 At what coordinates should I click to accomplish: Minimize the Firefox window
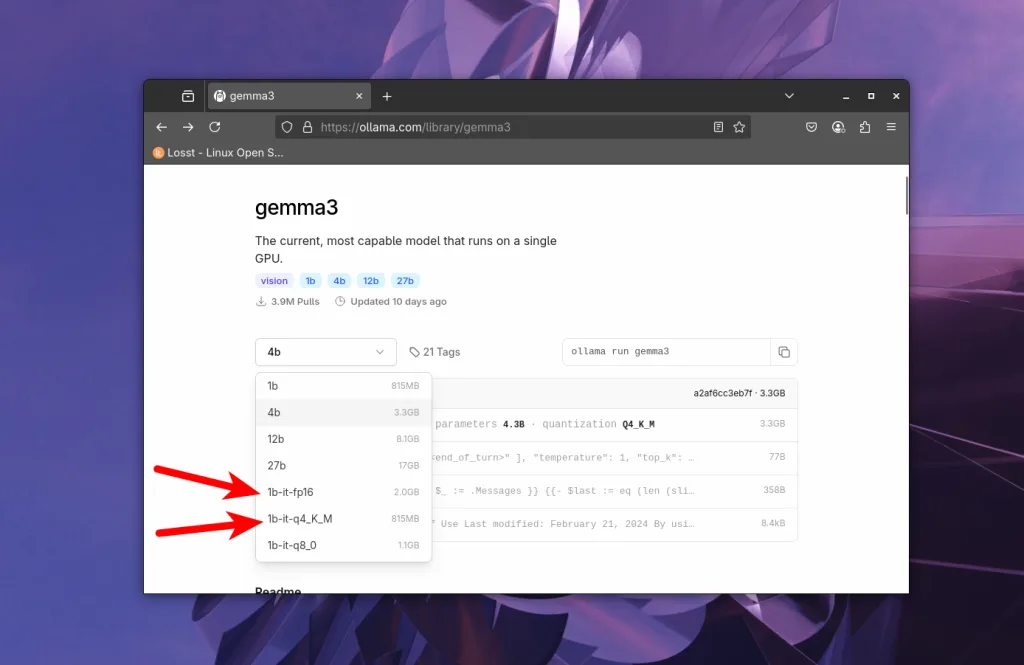tap(846, 97)
